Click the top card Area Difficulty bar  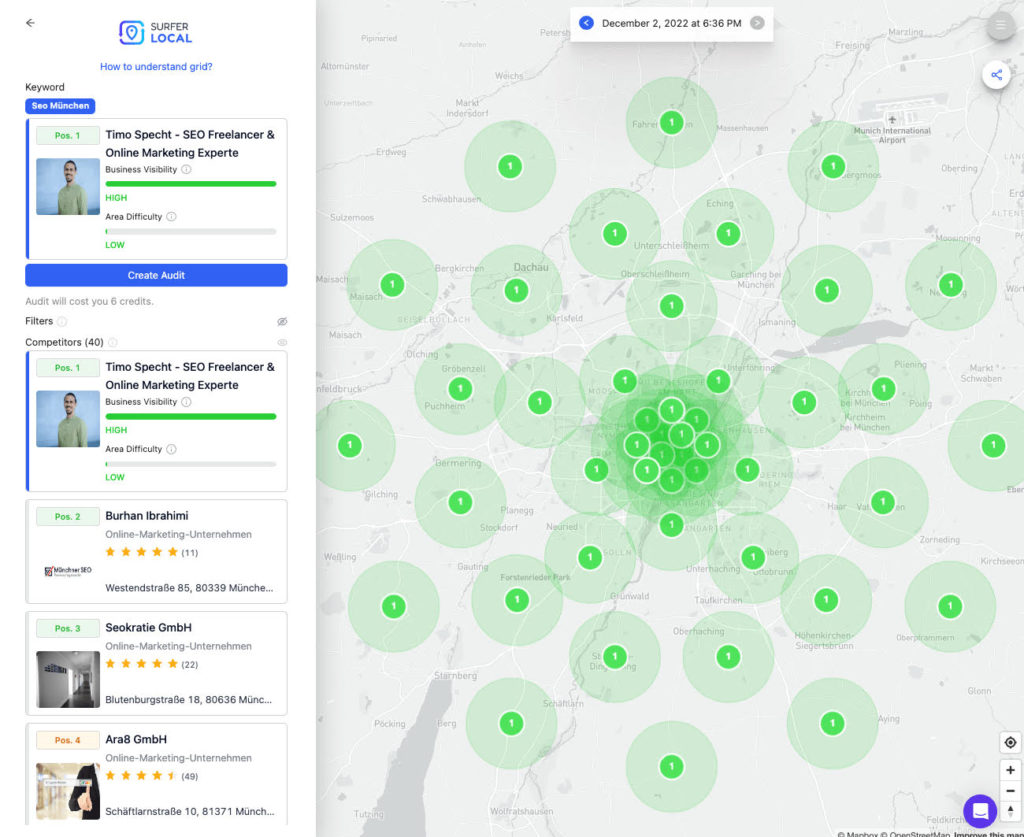pos(191,232)
